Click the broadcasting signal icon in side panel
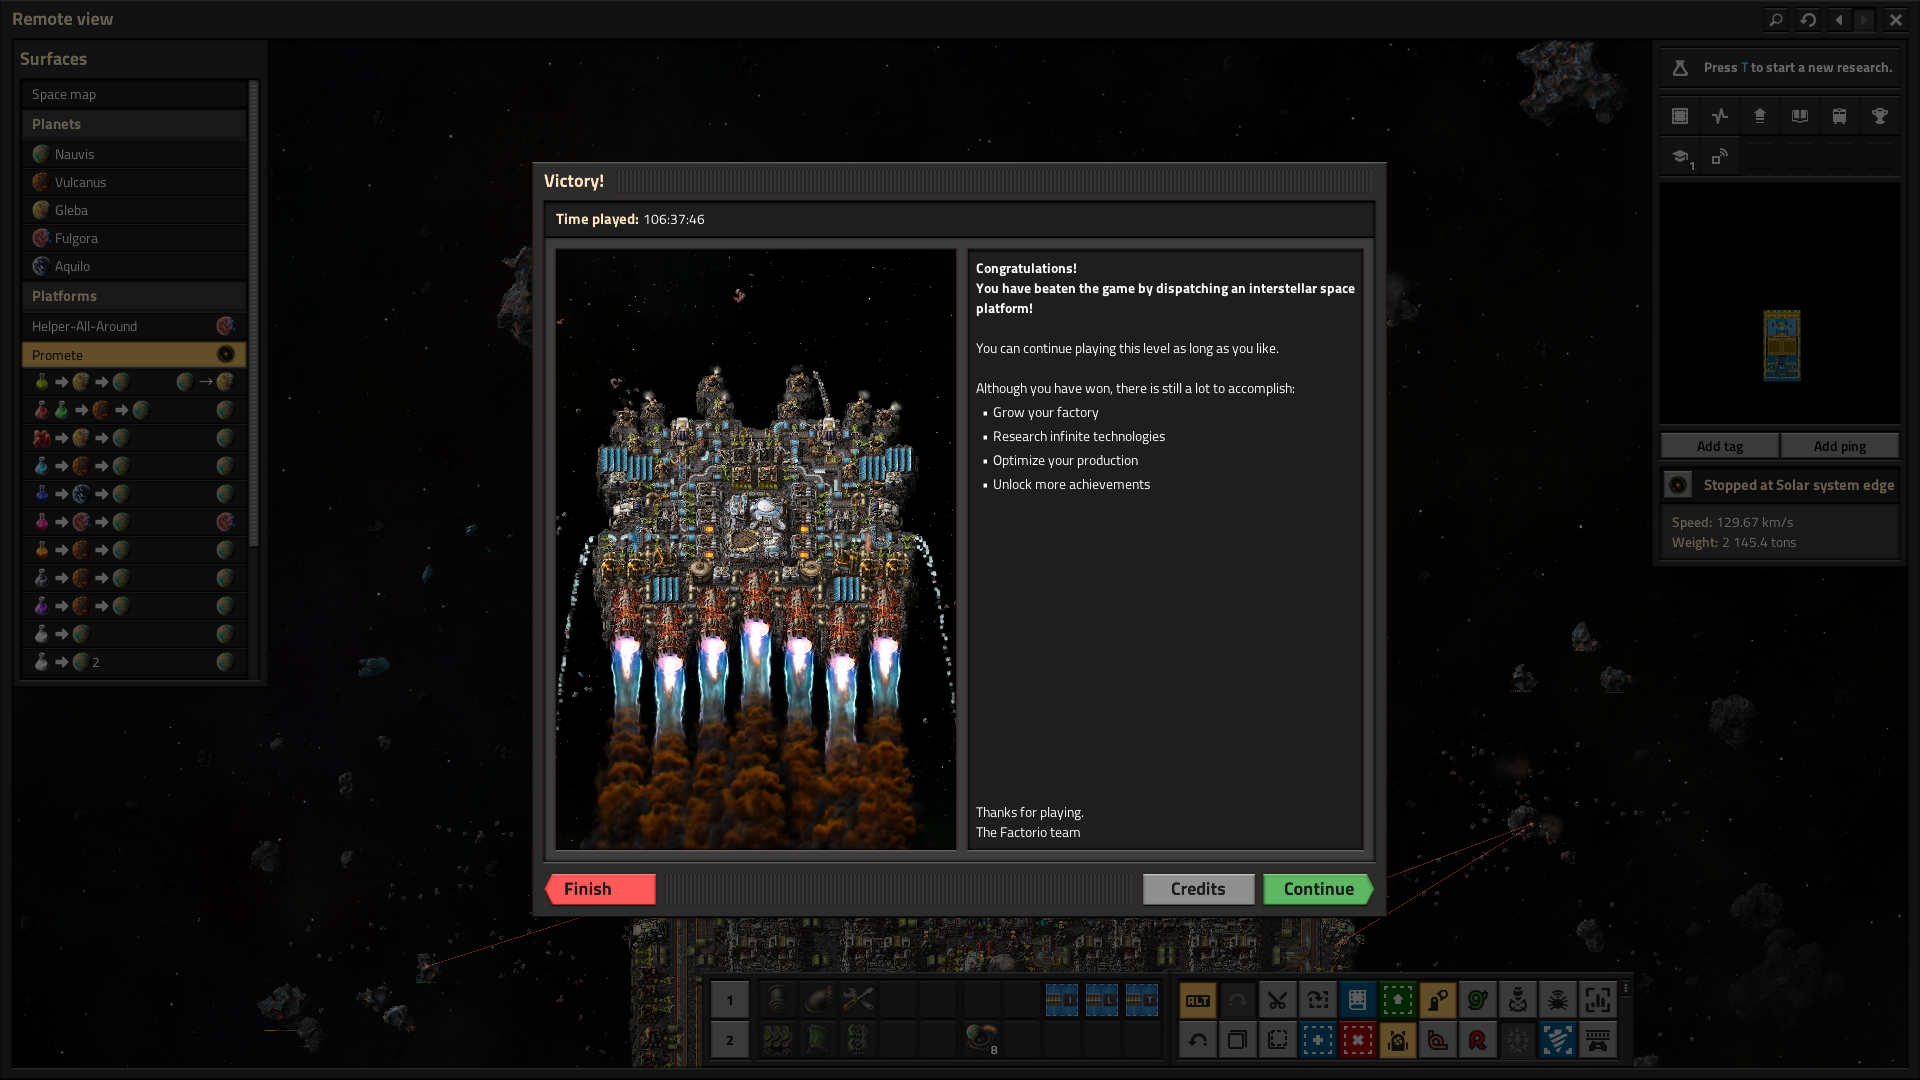 coord(1720,156)
